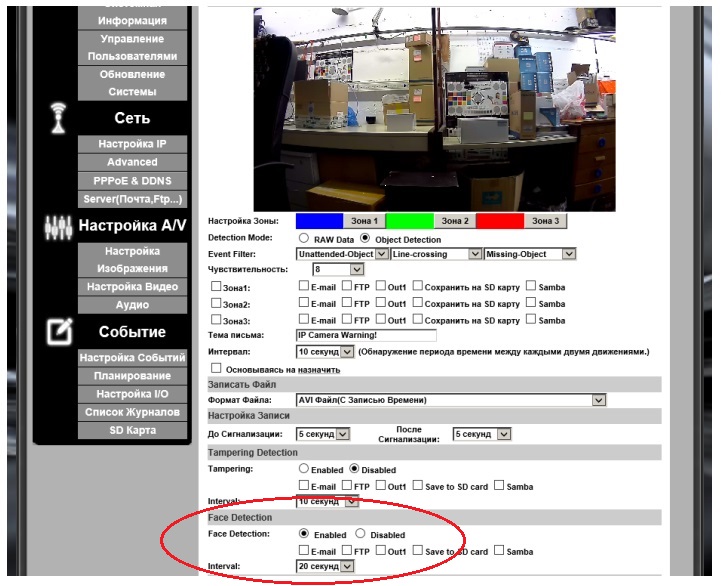
Task: Open the До Сигнализации dropdown
Action: (x=323, y=434)
